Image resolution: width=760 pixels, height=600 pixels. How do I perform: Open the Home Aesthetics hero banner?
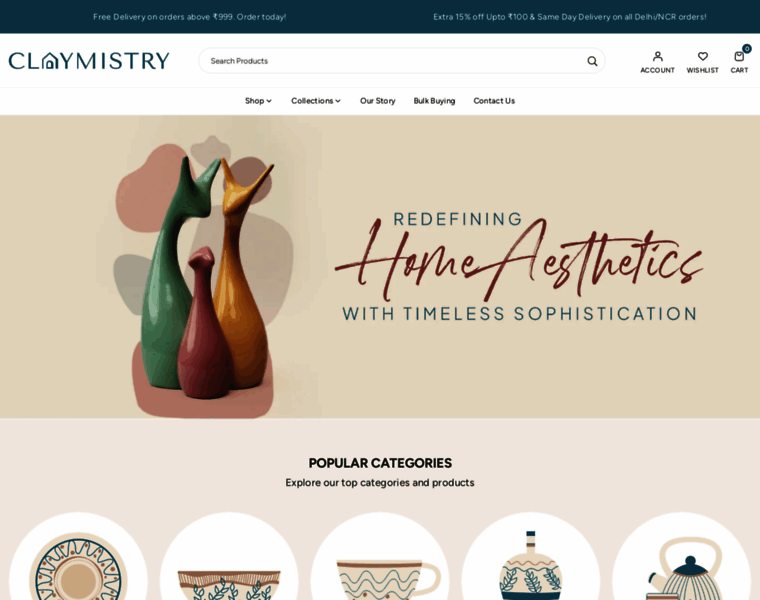pos(380,267)
